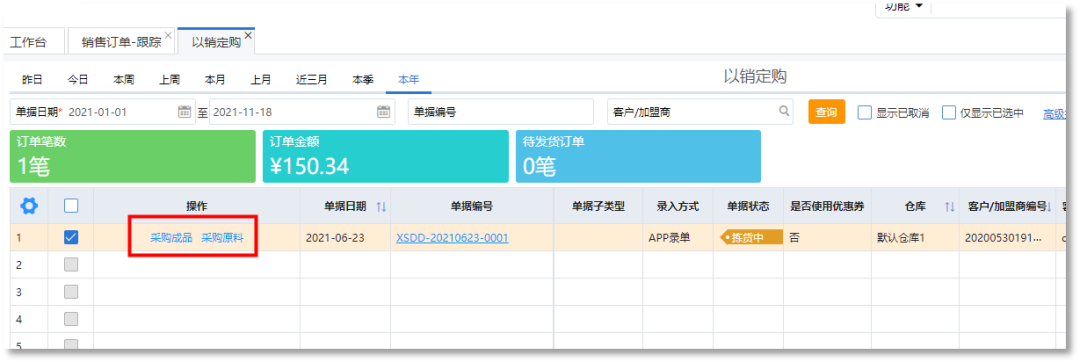Click the 操作 column header
Screen dimensions: 1080x362
pyautogui.click(x=197, y=206)
